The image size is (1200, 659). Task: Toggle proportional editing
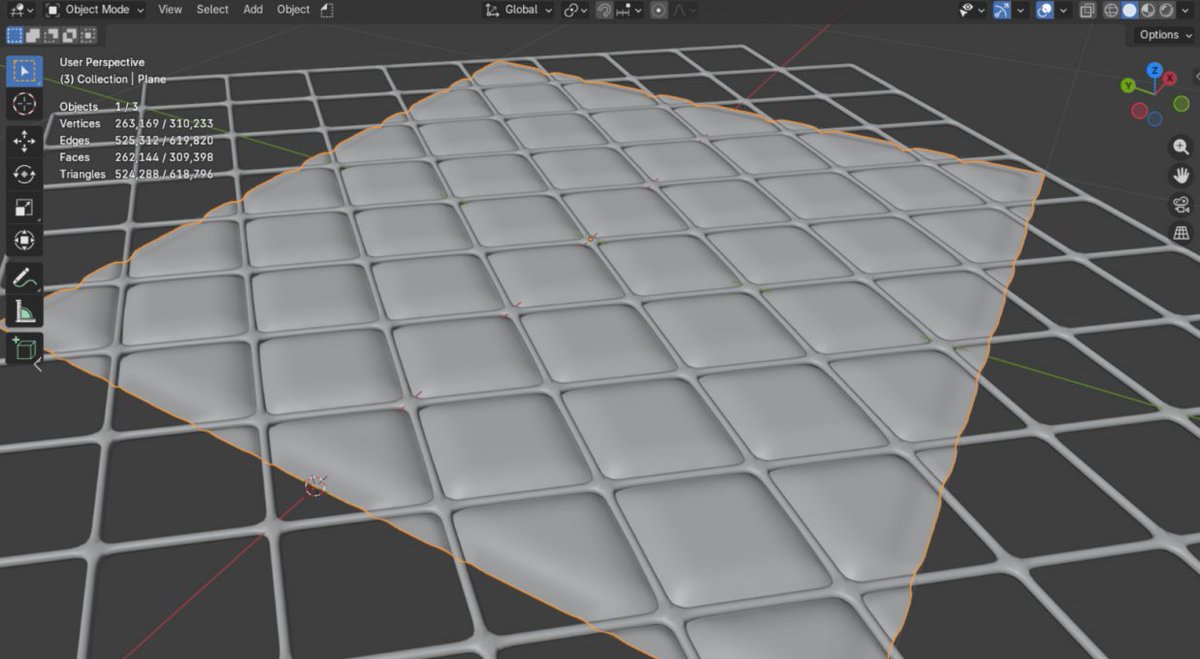(x=658, y=10)
